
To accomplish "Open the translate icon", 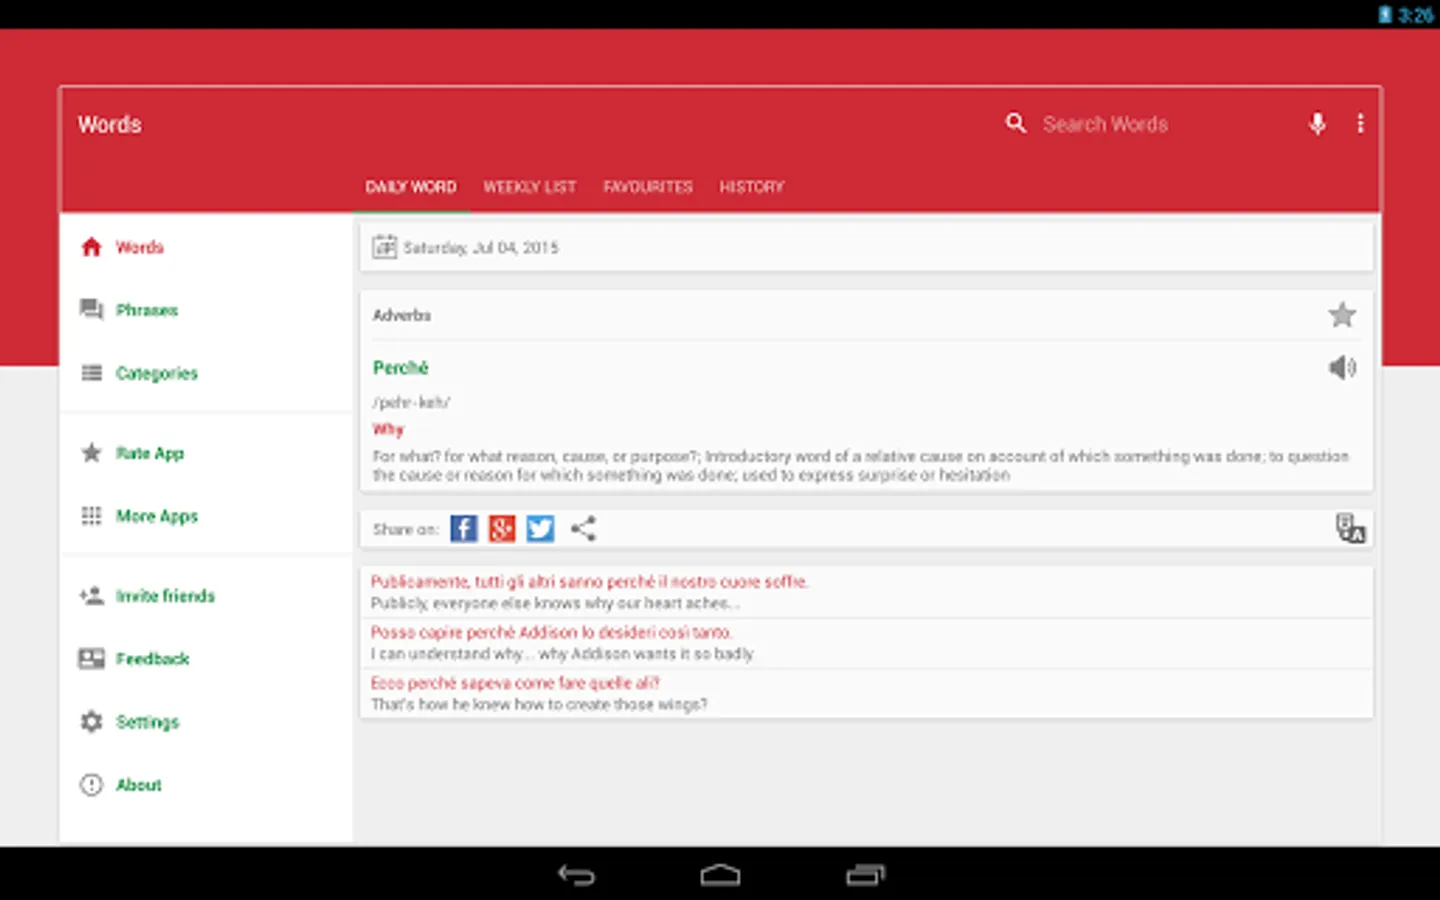I will tap(1350, 528).
